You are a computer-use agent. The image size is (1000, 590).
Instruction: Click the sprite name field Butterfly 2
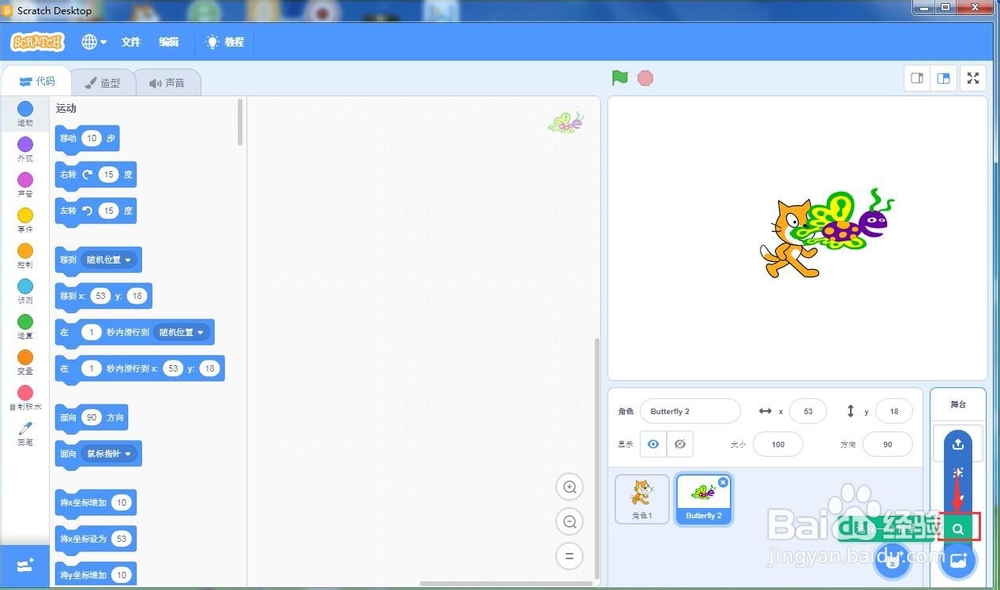pos(690,411)
